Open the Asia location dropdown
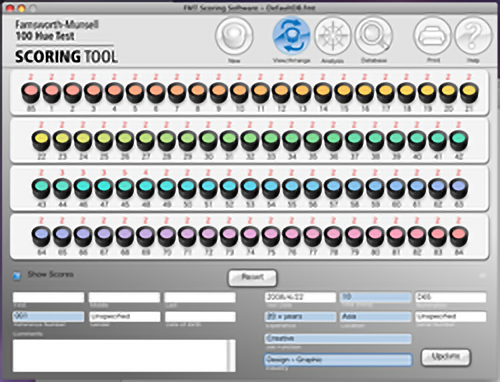 coord(375,316)
